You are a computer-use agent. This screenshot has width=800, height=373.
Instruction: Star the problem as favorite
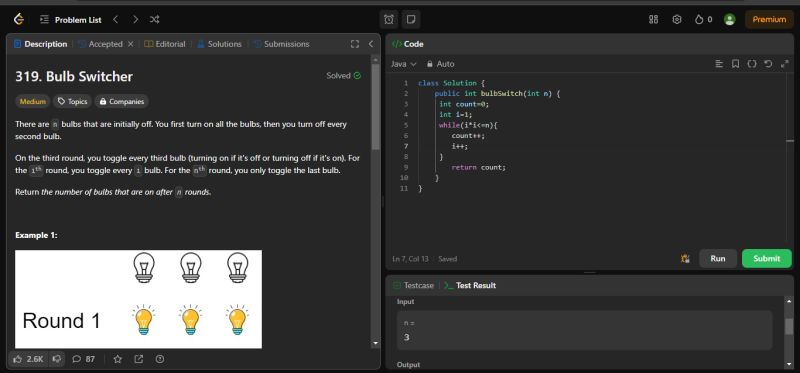pos(117,359)
